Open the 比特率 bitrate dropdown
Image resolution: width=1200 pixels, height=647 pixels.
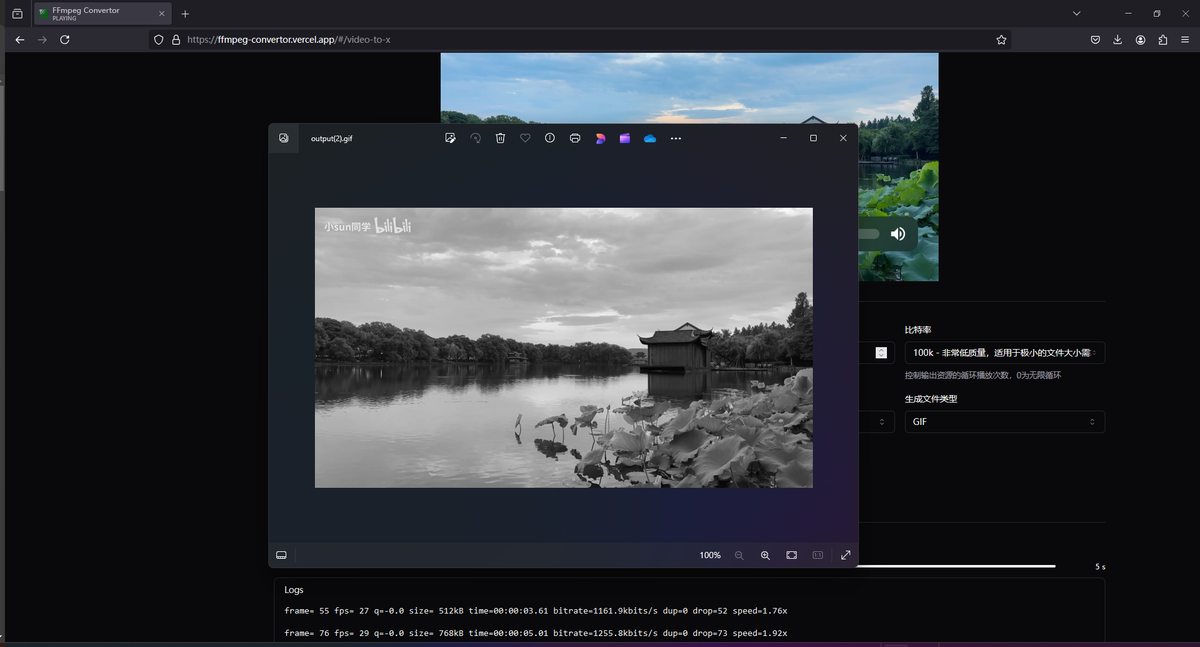[1004, 353]
